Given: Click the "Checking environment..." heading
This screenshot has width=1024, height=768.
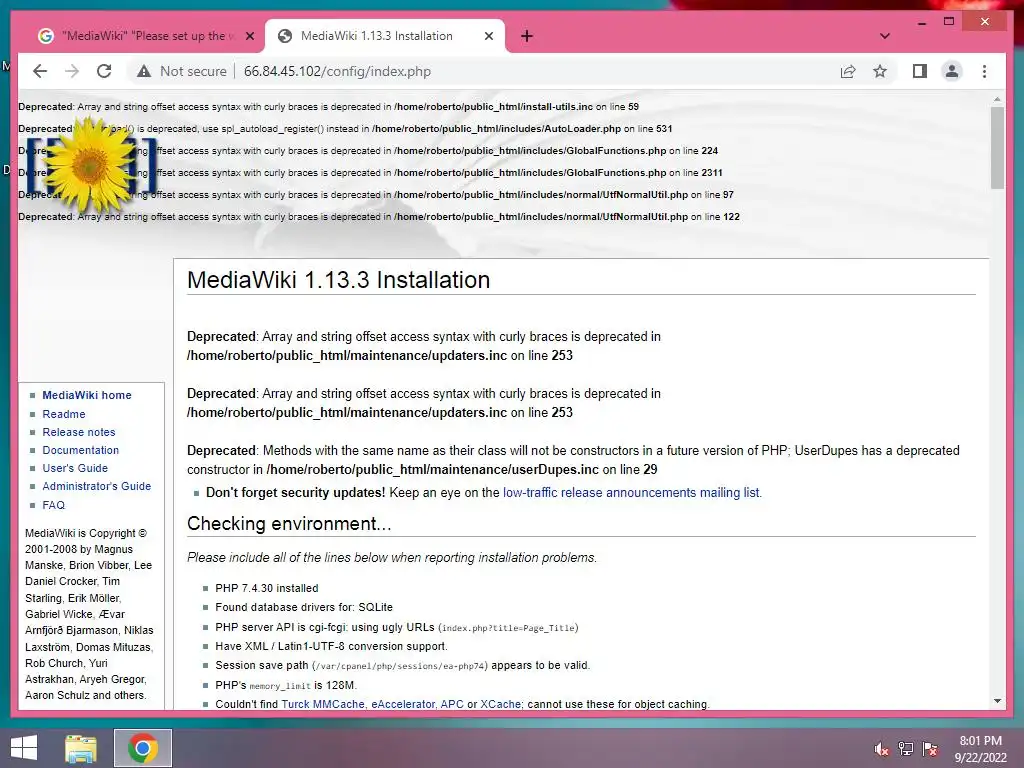Looking at the screenshot, I should 289,524.
